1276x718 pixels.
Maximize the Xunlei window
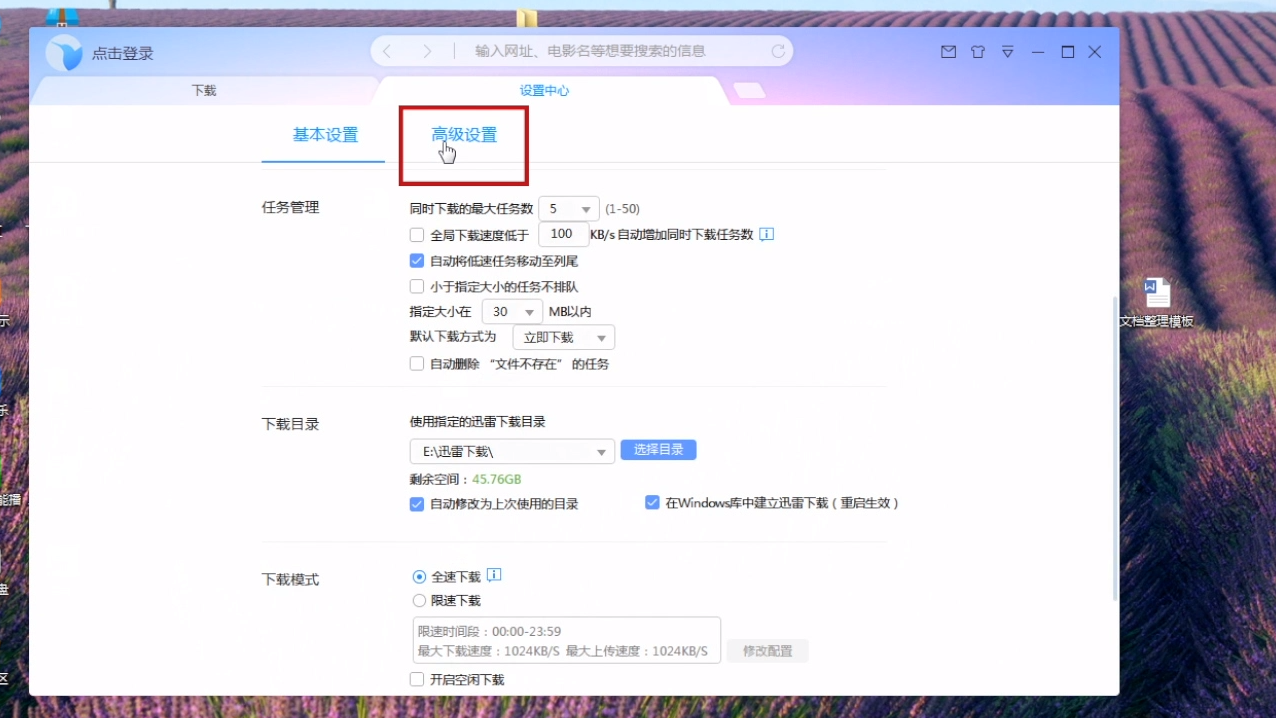pos(1068,52)
